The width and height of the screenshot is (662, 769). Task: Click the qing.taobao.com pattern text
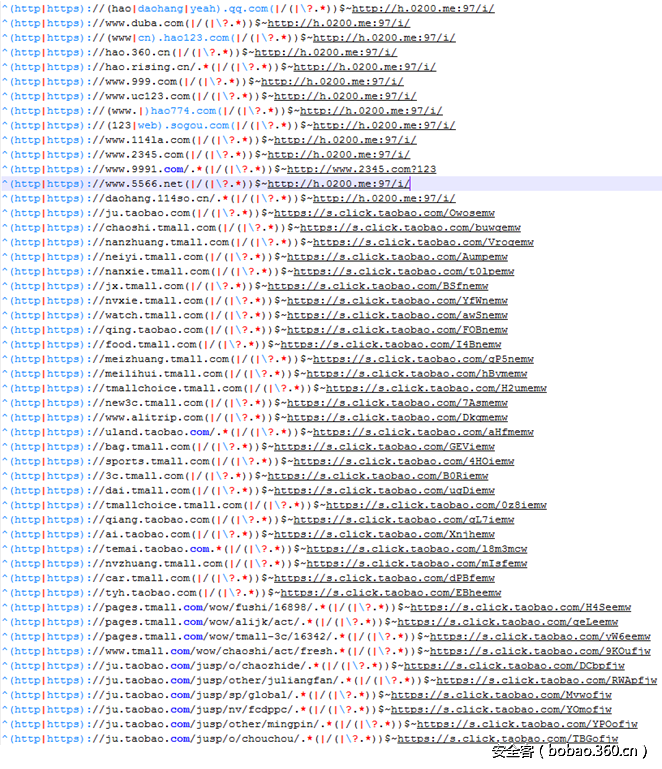(154, 330)
